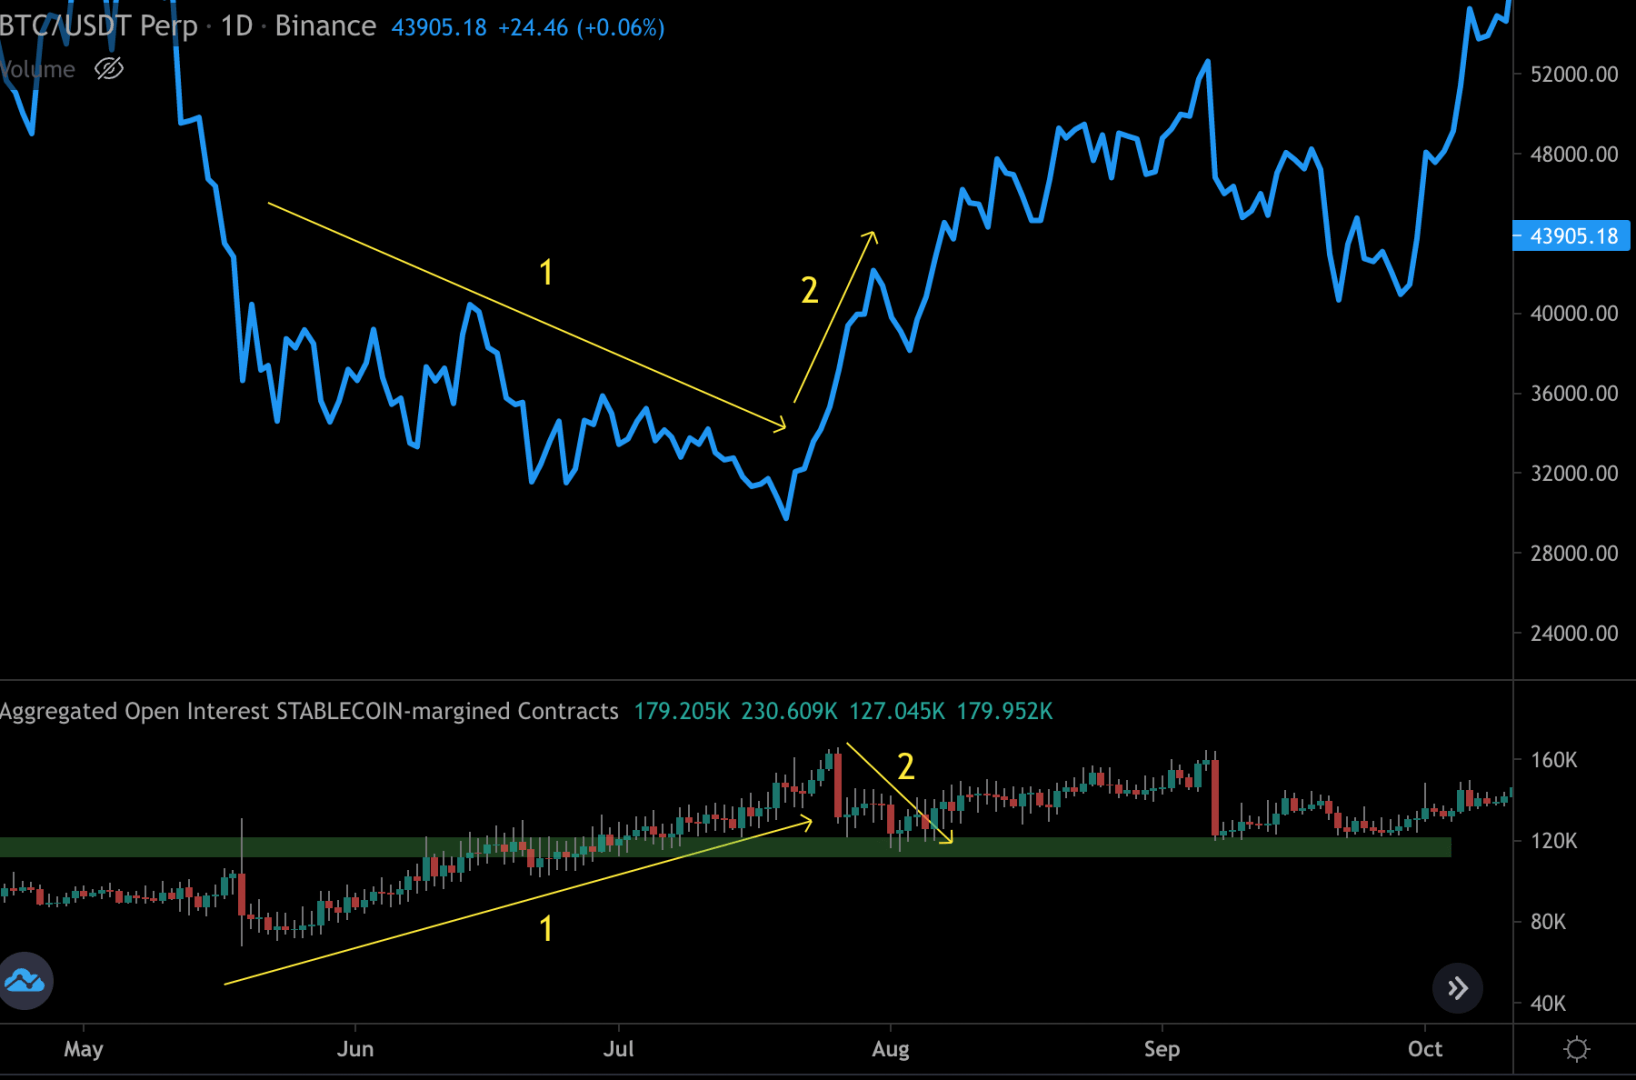Click the 36000.00 price axis label
Screen dimensions: 1636x1080
click(1574, 393)
